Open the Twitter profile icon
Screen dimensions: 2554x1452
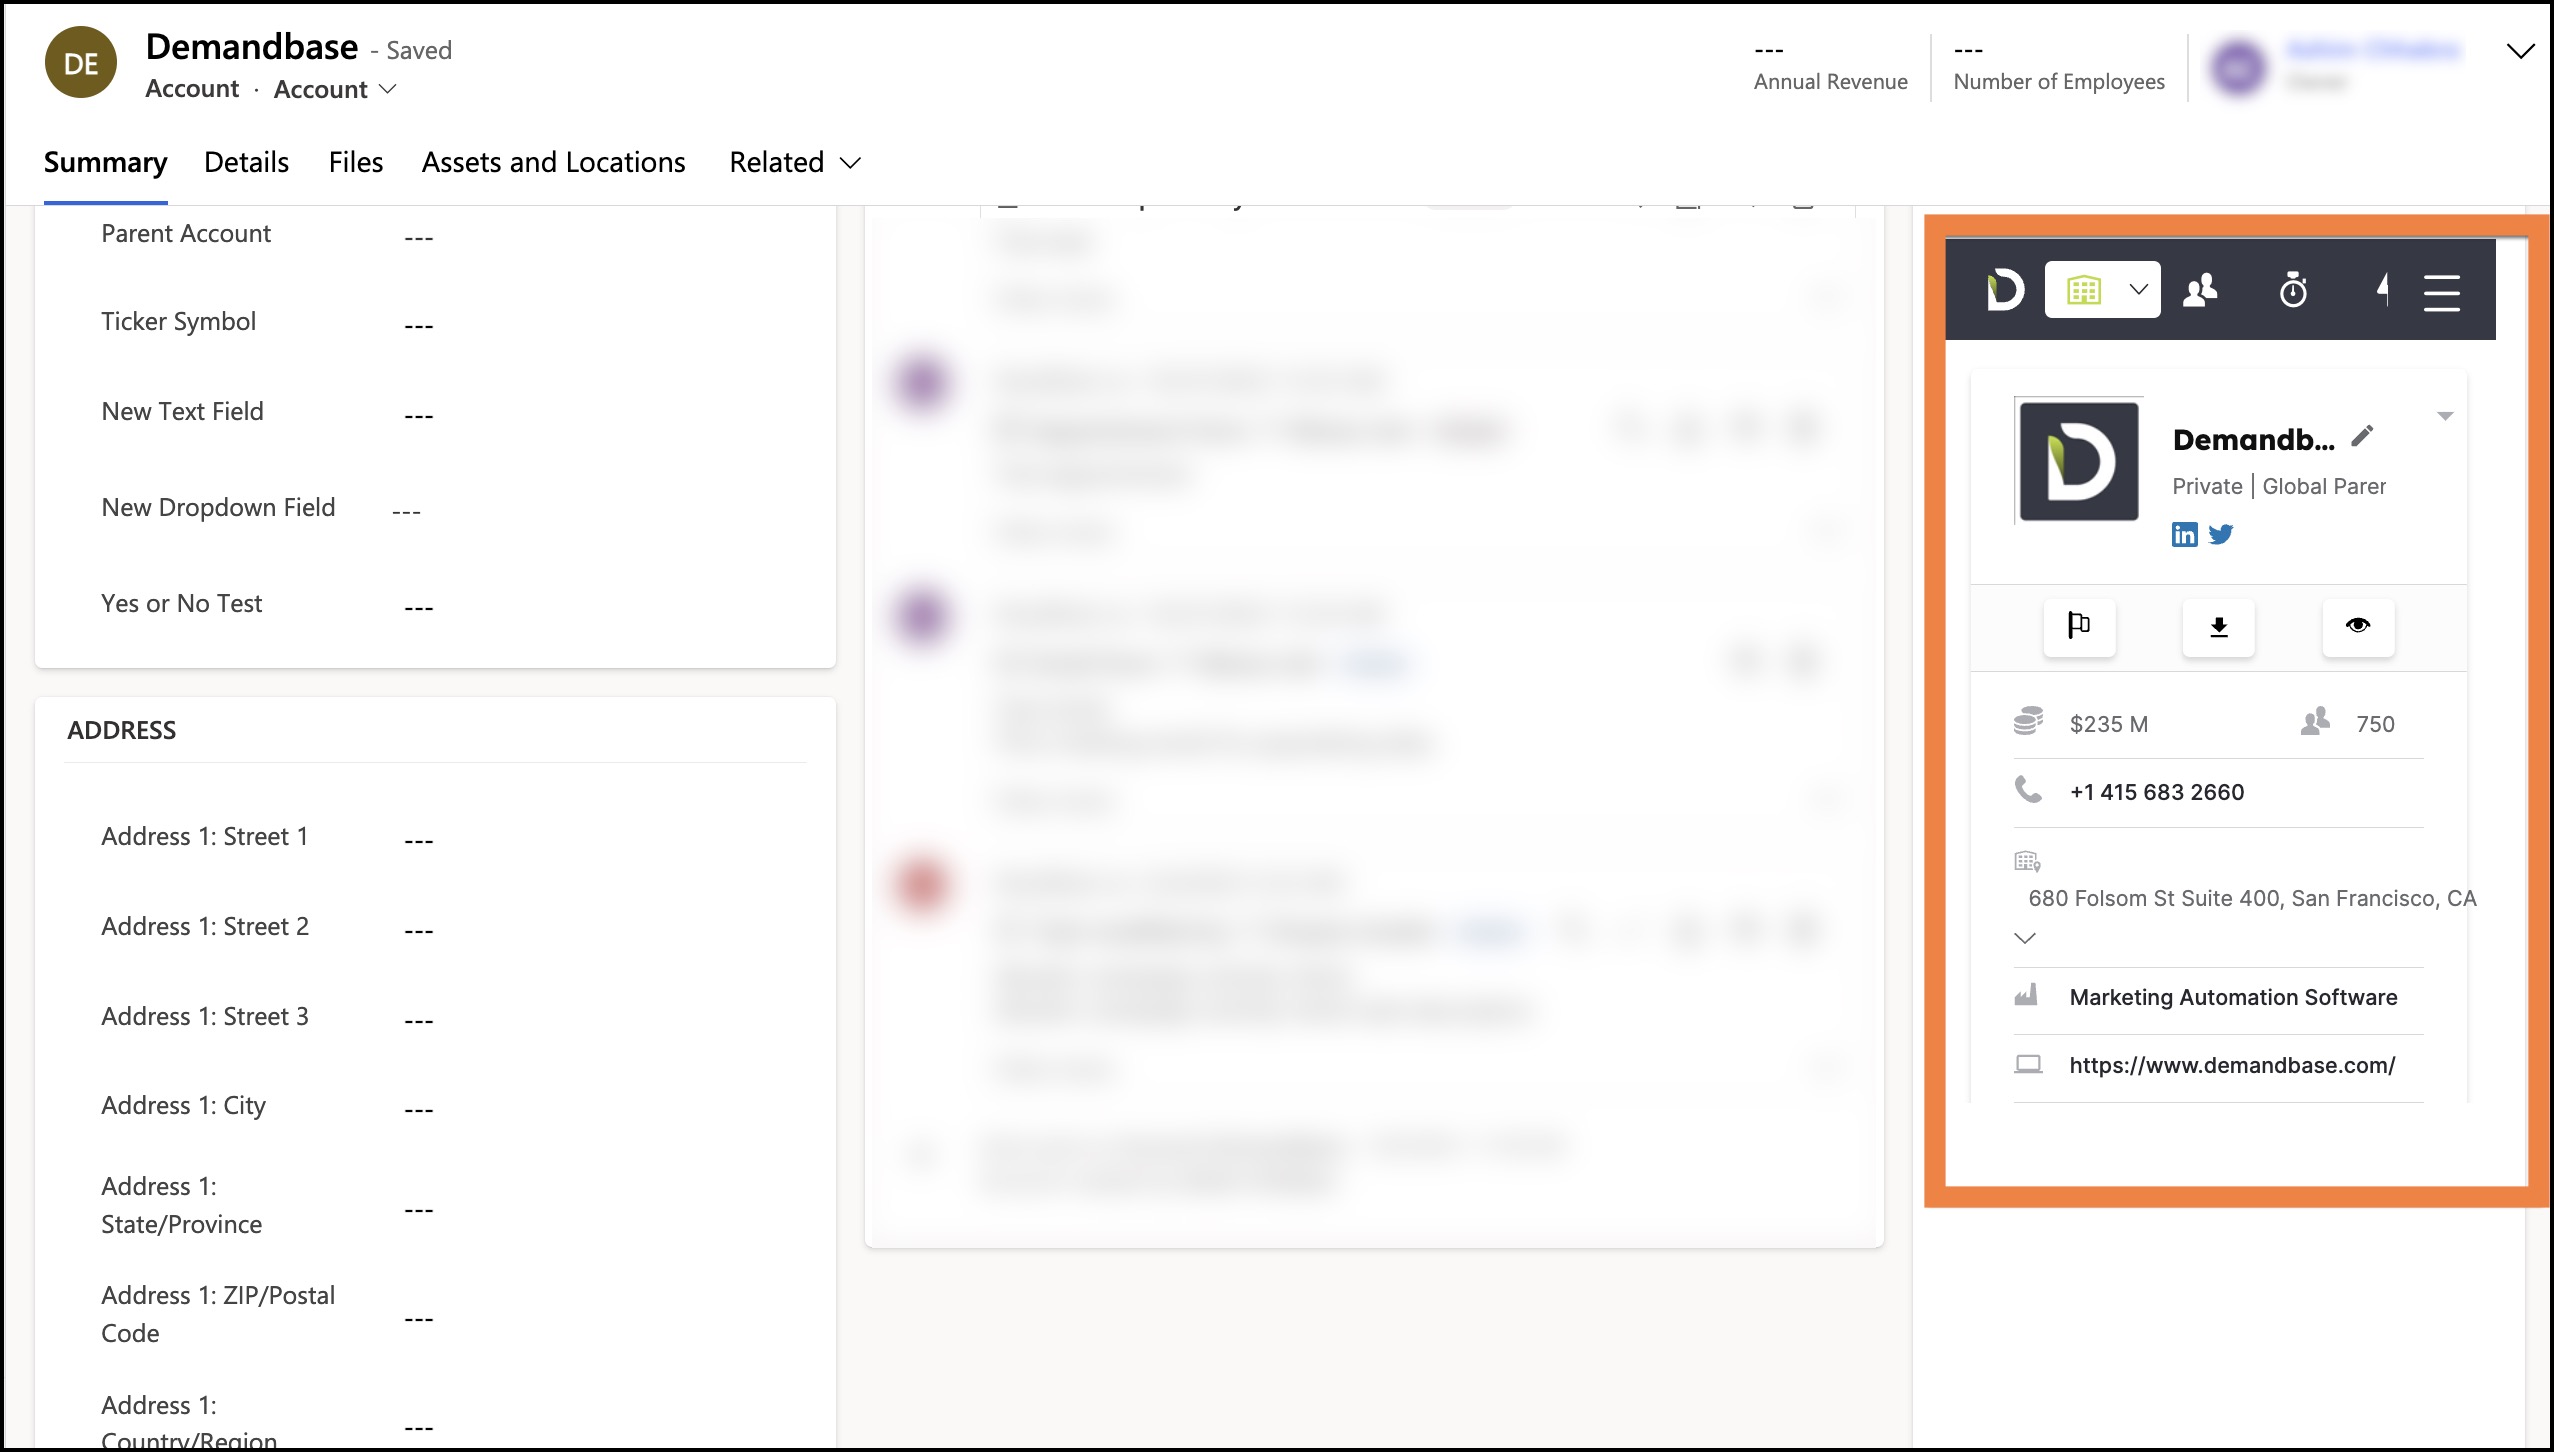[2221, 534]
